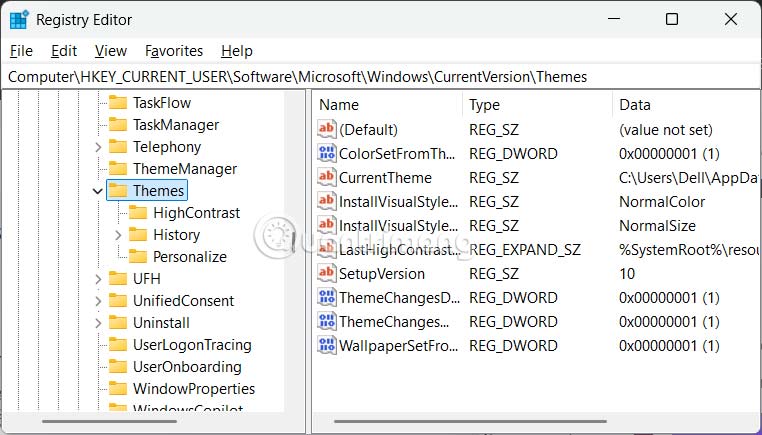Click the HighContrast folder icon
The height and width of the screenshot is (435, 762).
click(138, 213)
